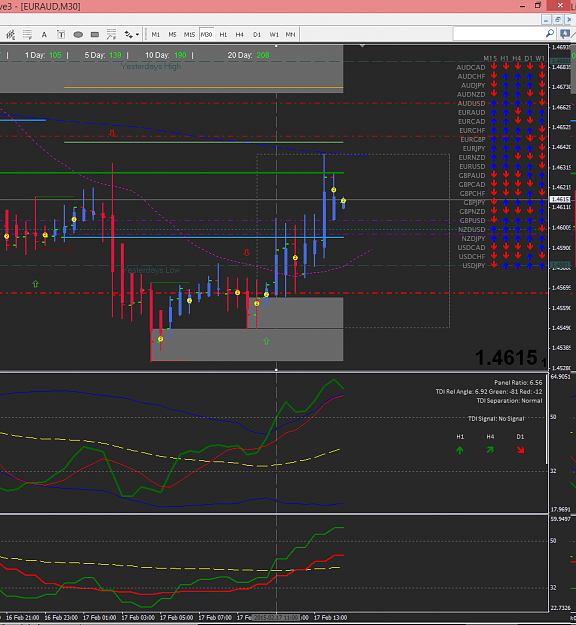Click the 'Yesterdays High' chart label

click(x=151, y=66)
